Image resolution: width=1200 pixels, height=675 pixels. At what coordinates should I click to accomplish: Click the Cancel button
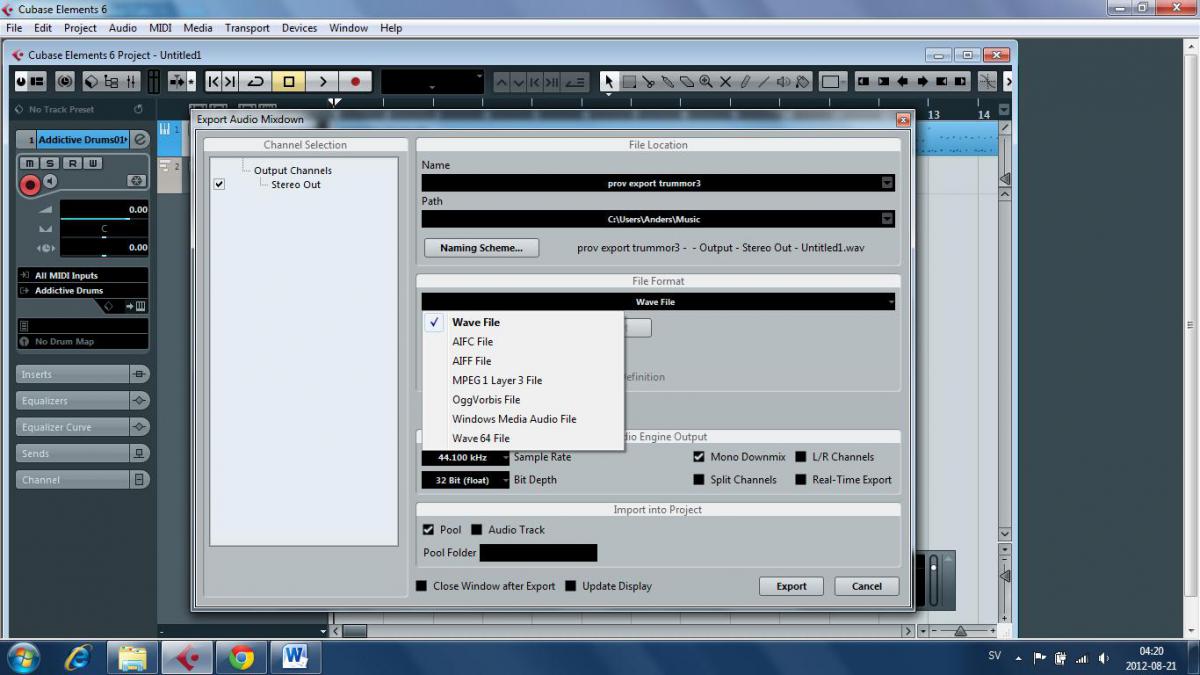point(867,586)
